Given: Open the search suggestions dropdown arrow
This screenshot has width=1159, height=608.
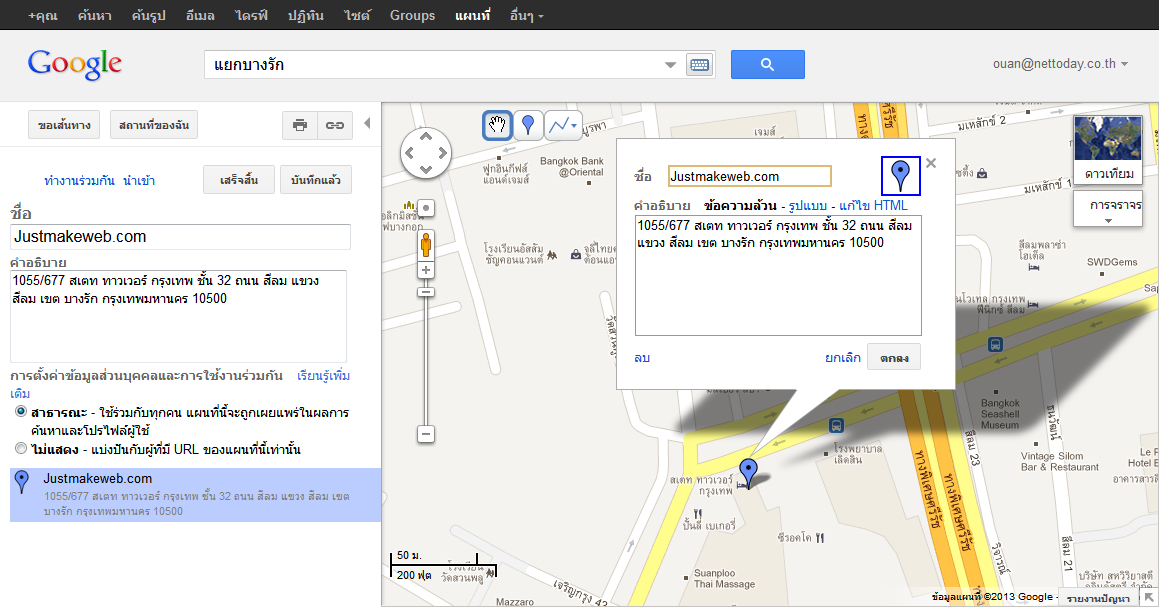Looking at the screenshot, I should (670, 65).
